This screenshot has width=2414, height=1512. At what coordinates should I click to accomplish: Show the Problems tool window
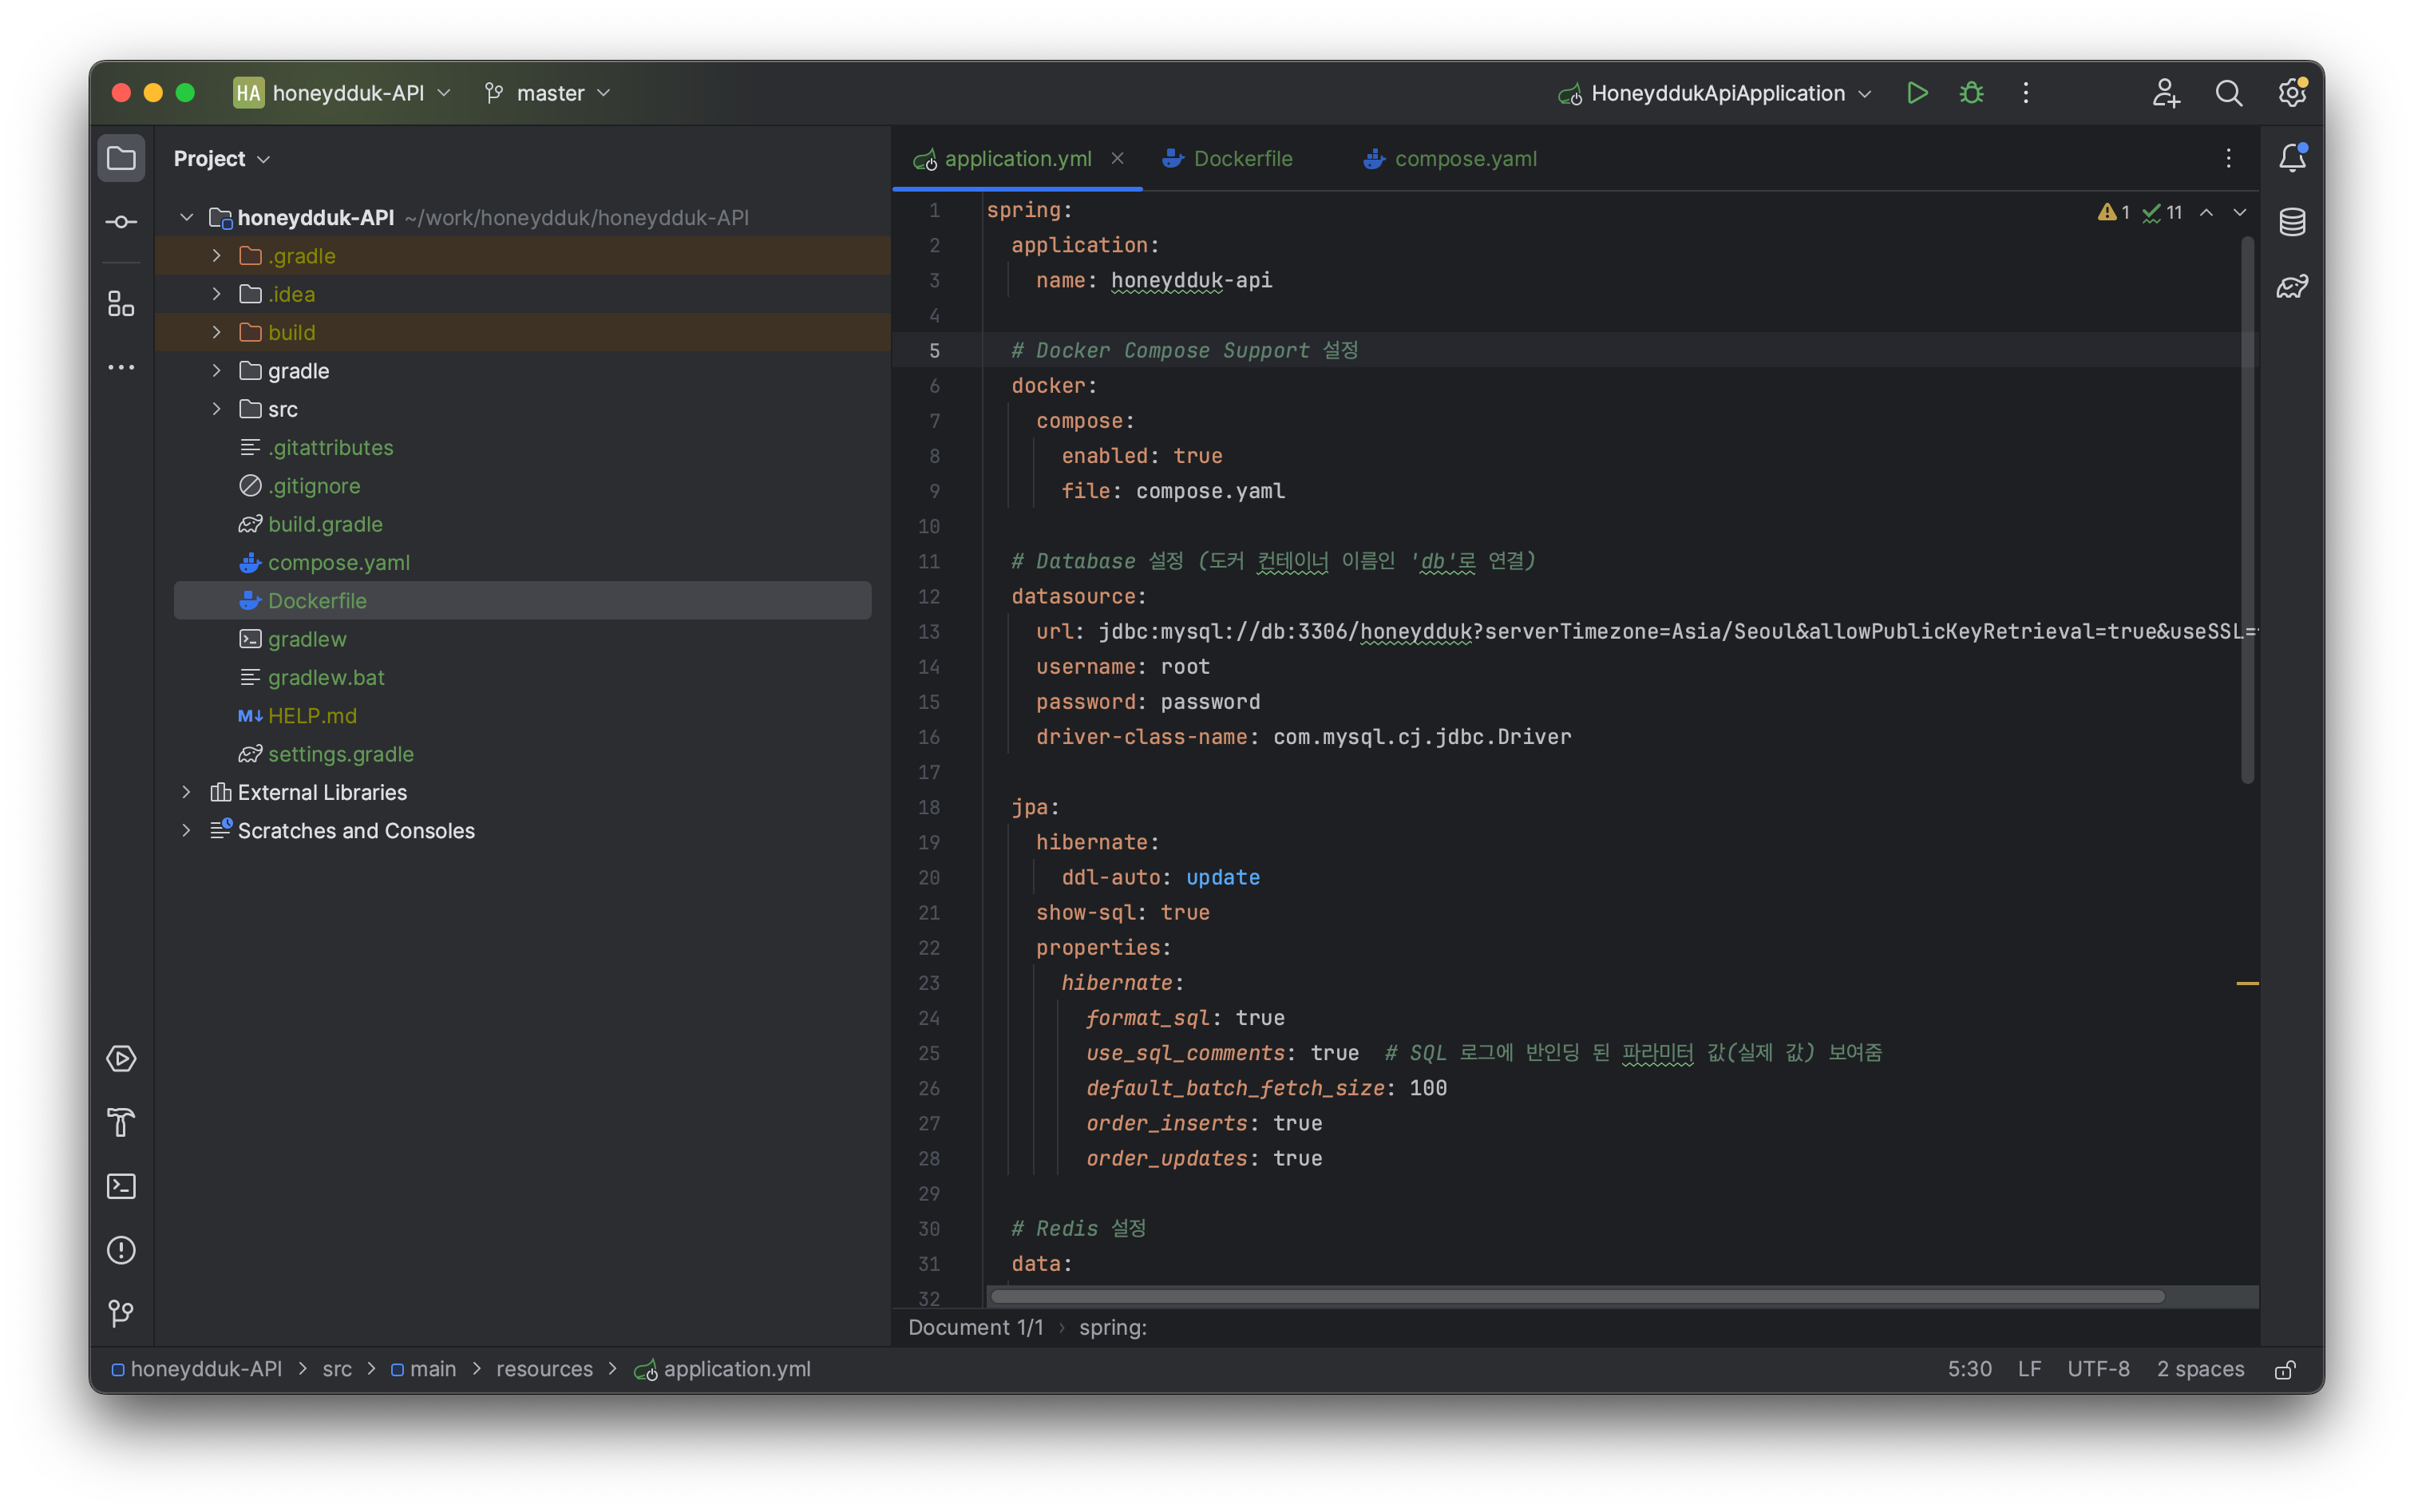click(x=121, y=1250)
